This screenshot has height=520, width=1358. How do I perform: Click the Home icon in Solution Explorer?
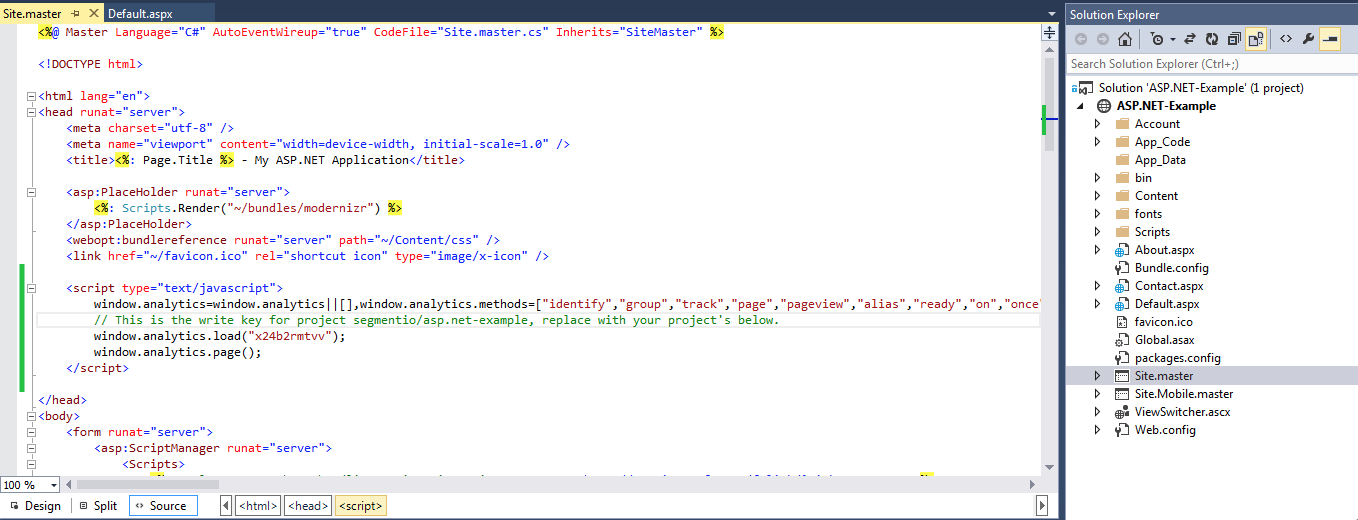[x=1124, y=39]
